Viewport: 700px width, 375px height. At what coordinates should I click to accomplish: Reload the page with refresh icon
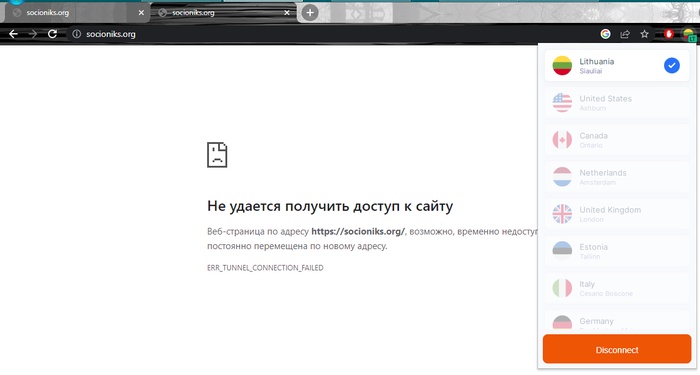click(52, 34)
